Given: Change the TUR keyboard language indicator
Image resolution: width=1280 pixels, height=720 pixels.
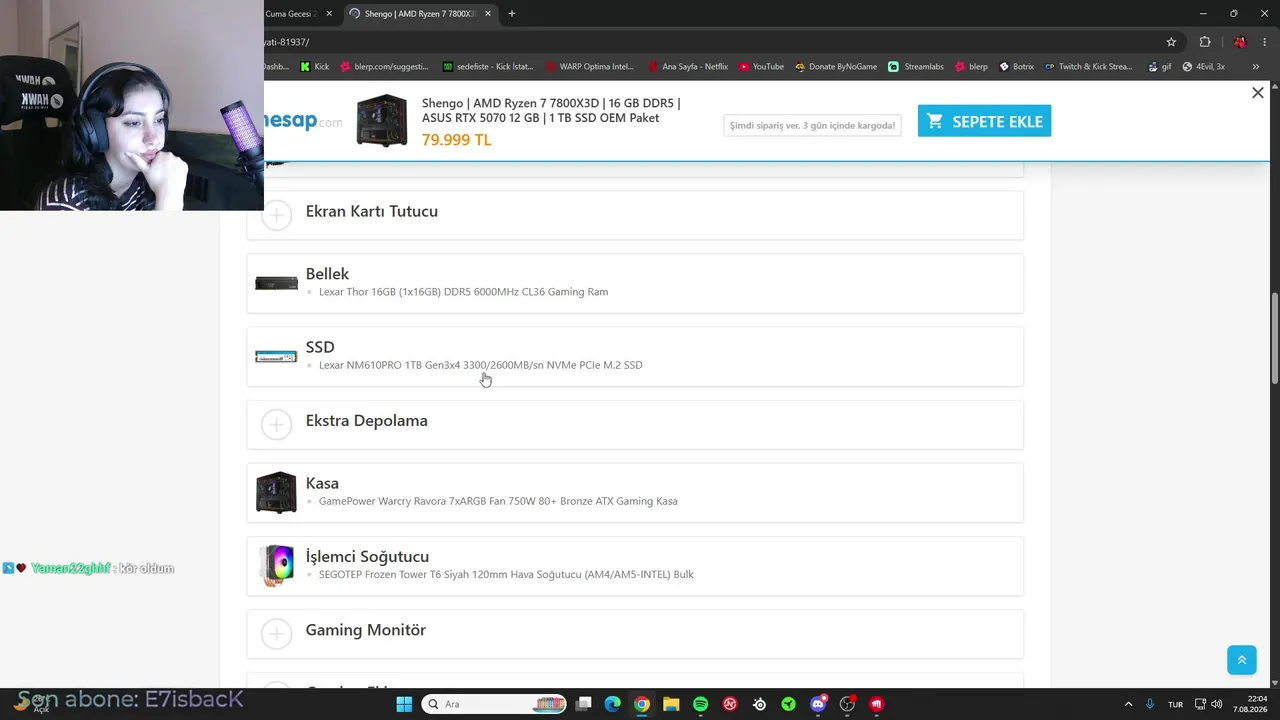Looking at the screenshot, I should pyautogui.click(x=1175, y=704).
